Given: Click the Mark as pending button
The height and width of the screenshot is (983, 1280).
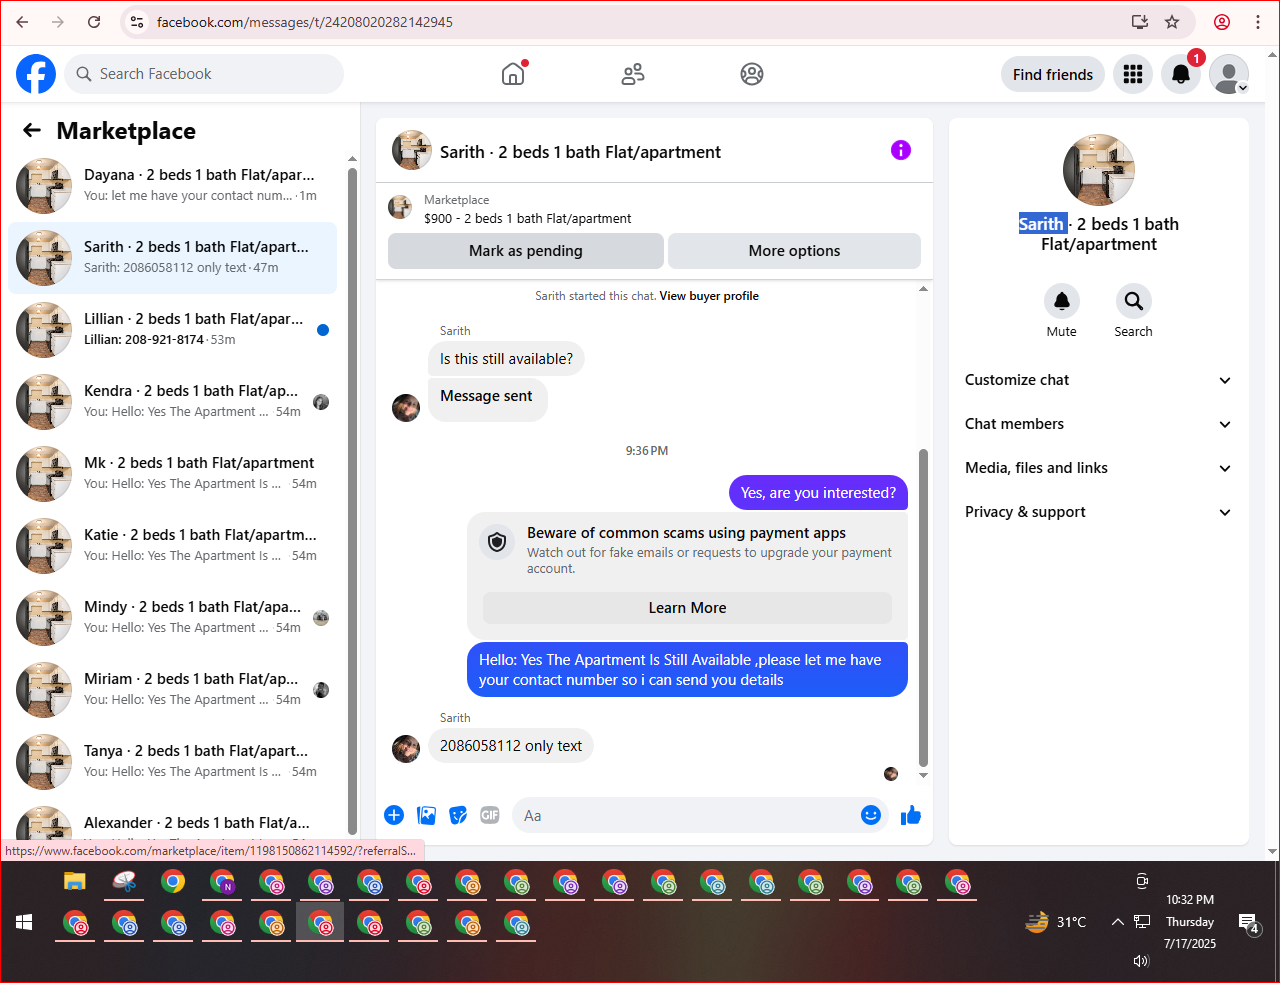Looking at the screenshot, I should [526, 251].
